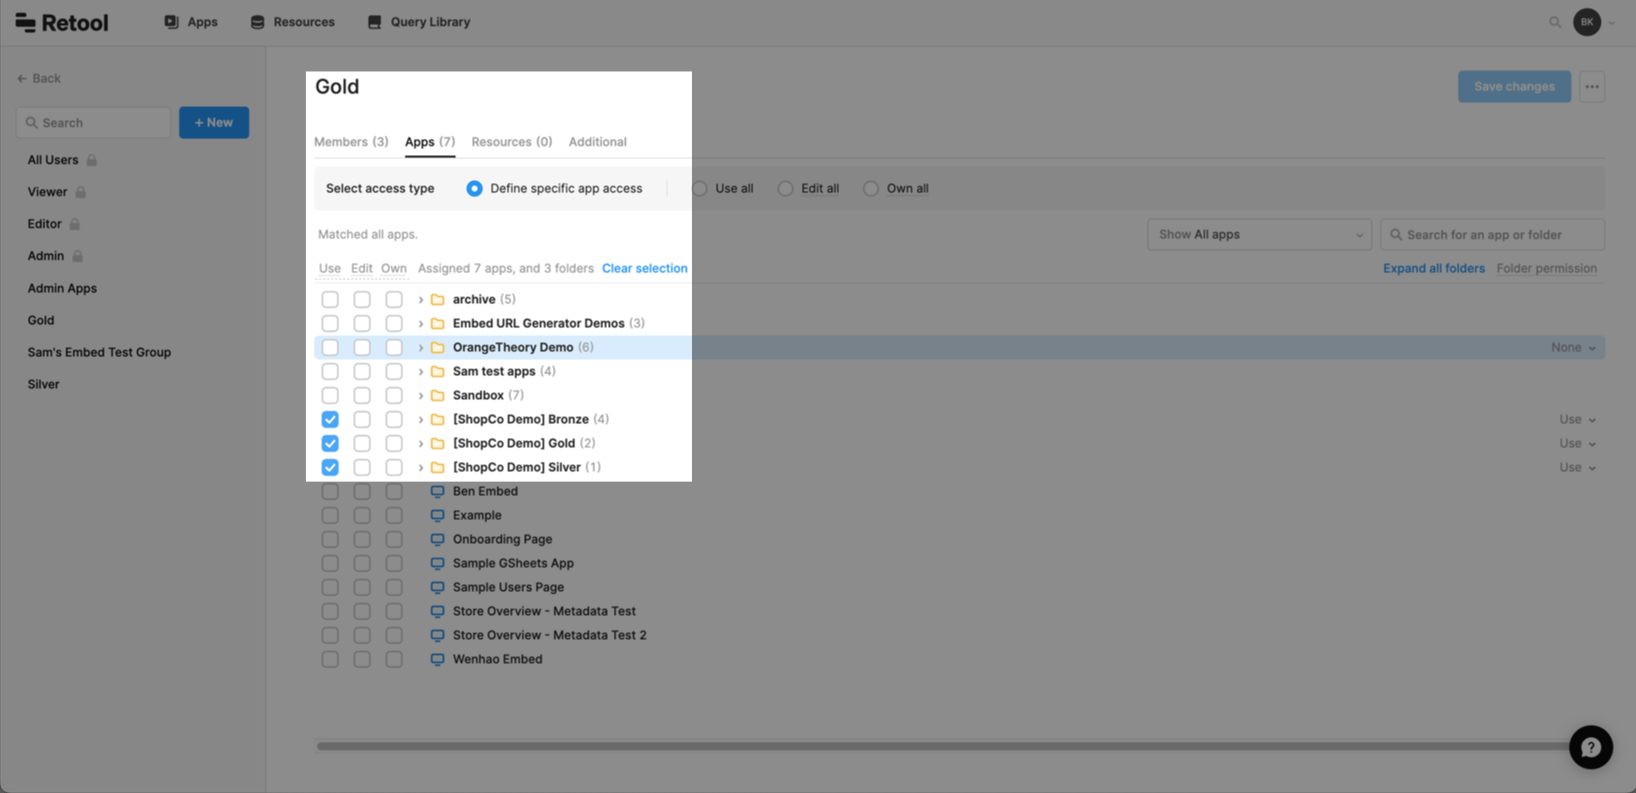Click the Folder permission link
1636x793 pixels.
[1547, 268]
